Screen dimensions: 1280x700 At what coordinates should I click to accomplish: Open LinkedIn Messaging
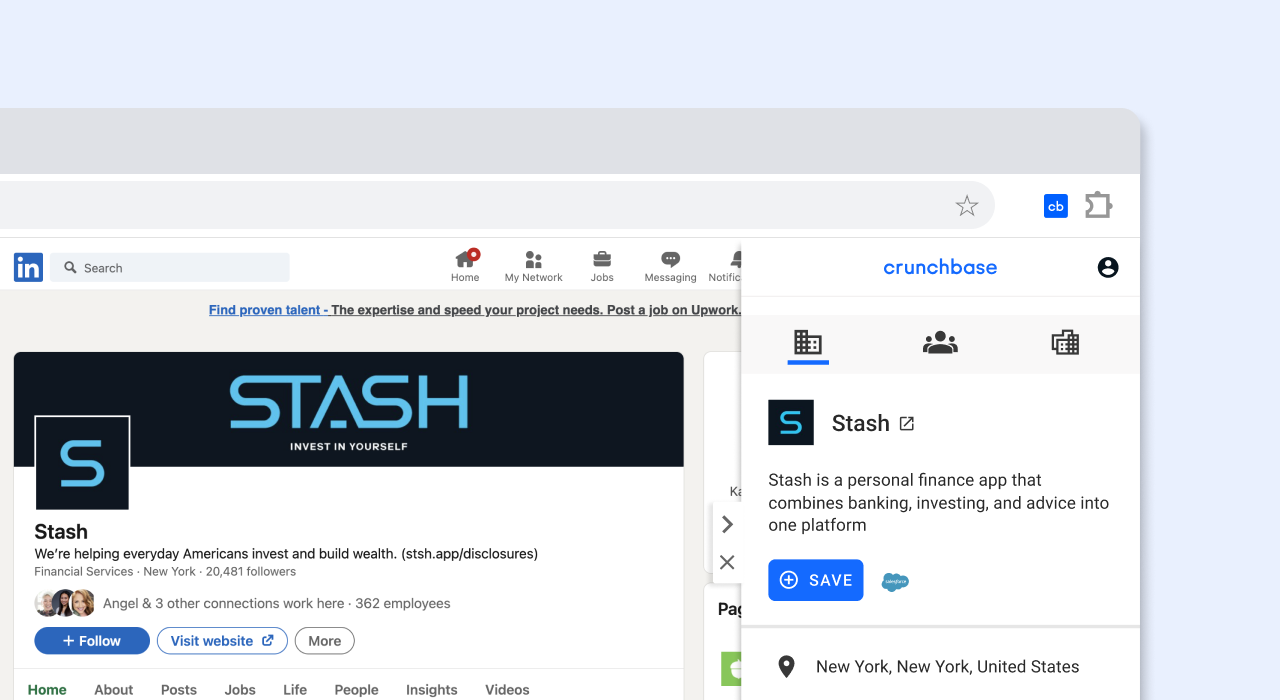(670, 266)
